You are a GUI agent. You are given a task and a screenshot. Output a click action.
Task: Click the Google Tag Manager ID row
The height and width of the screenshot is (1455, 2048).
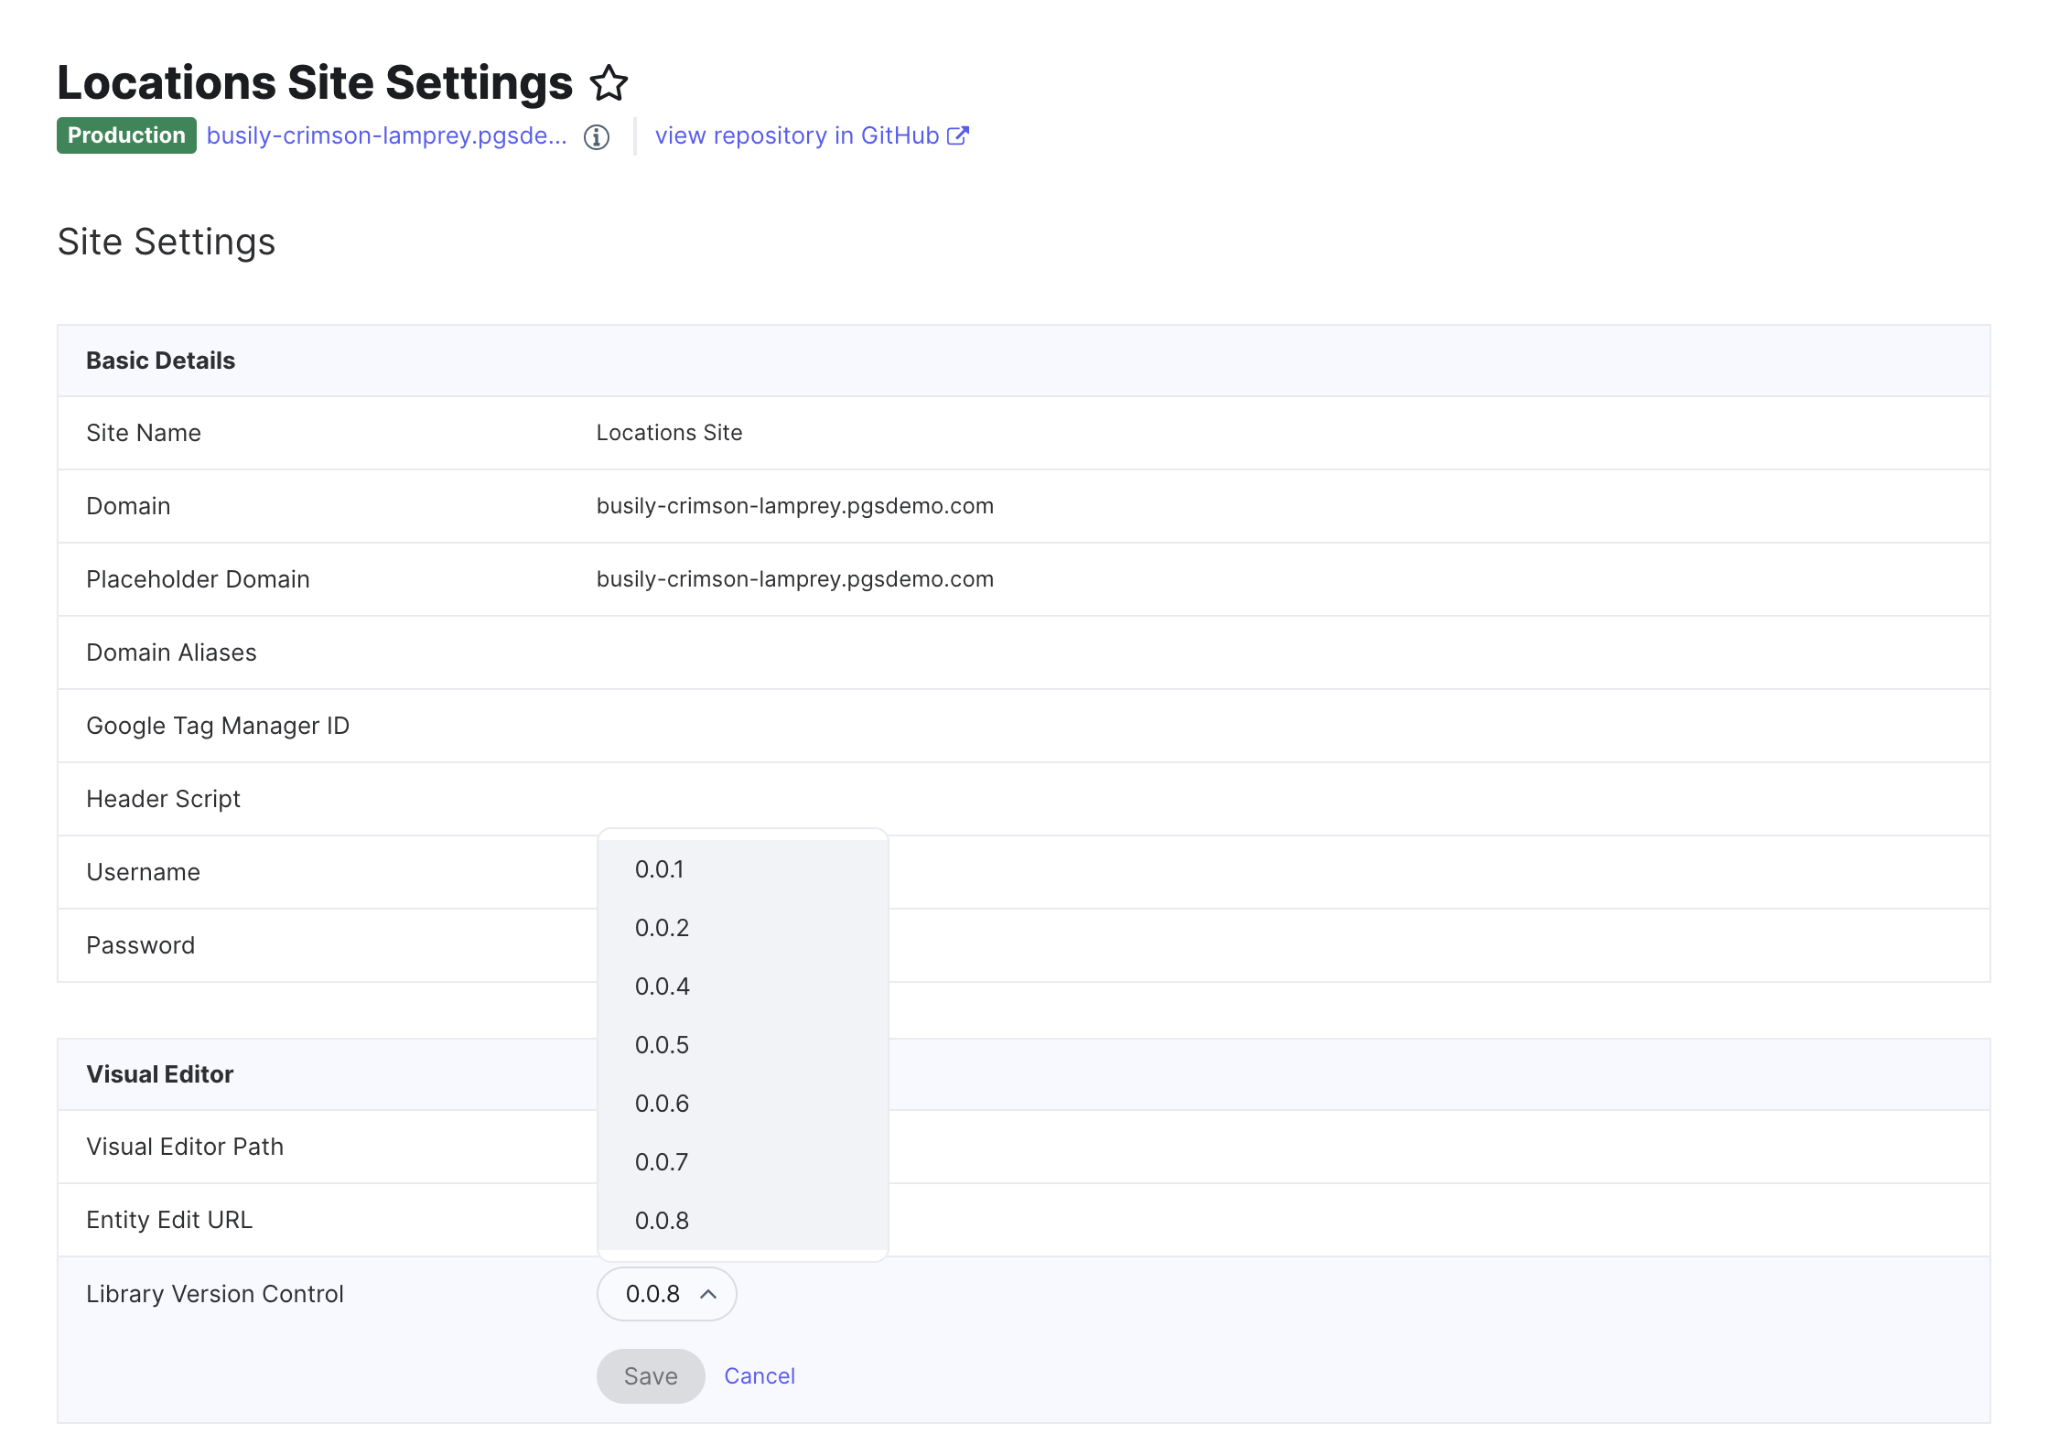pos(1023,726)
